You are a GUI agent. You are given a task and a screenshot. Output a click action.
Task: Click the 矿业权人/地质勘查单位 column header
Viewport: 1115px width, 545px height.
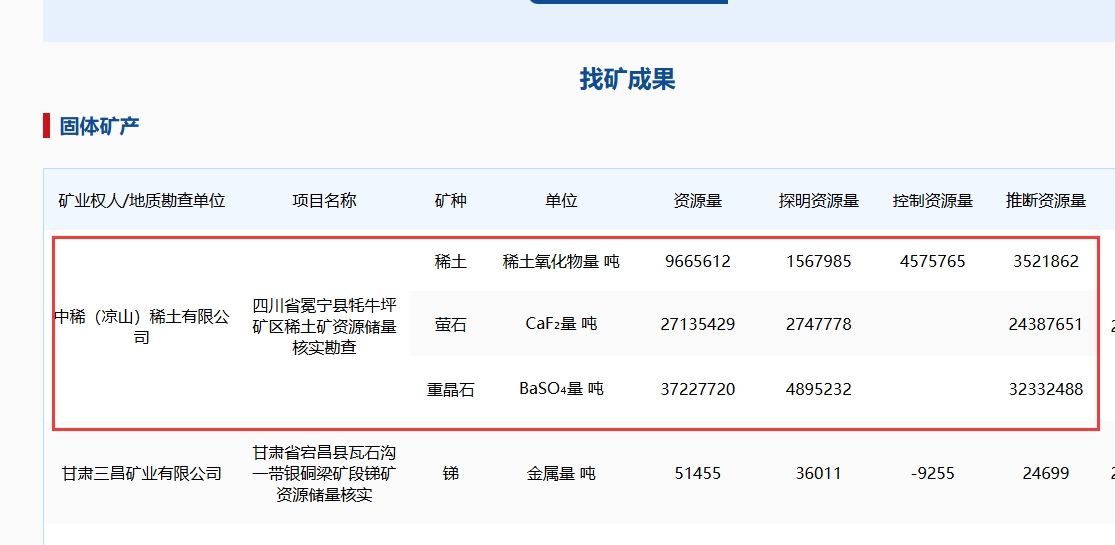[142, 201]
